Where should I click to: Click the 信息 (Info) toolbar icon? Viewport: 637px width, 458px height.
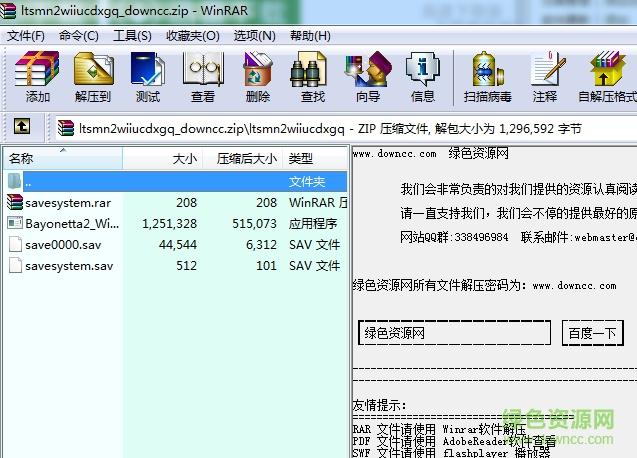[422, 77]
